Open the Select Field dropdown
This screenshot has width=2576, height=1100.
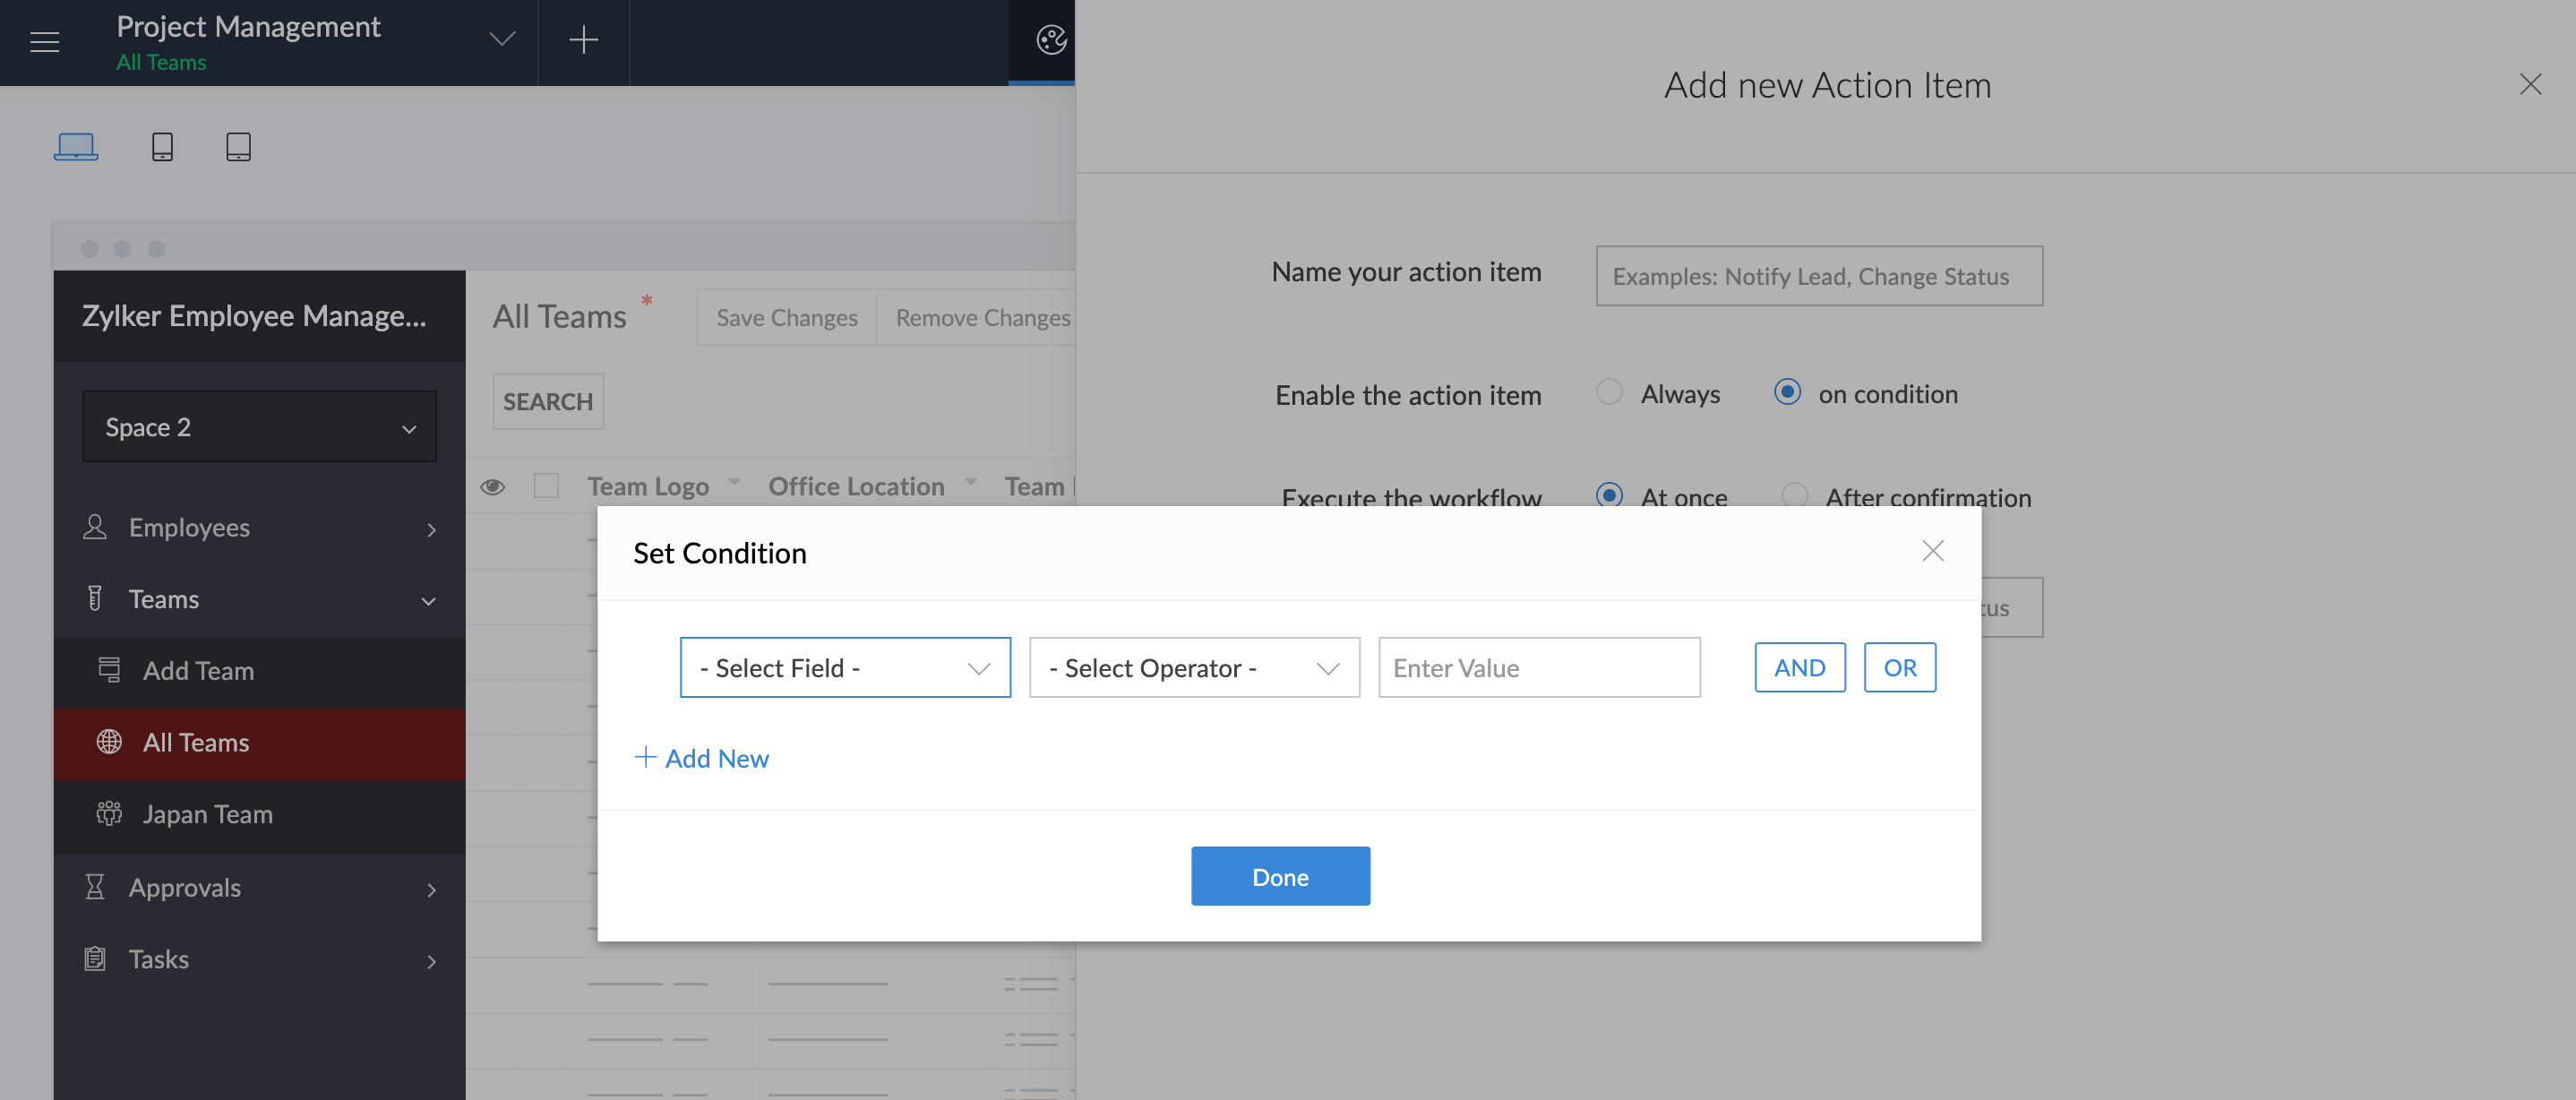pyautogui.click(x=844, y=667)
